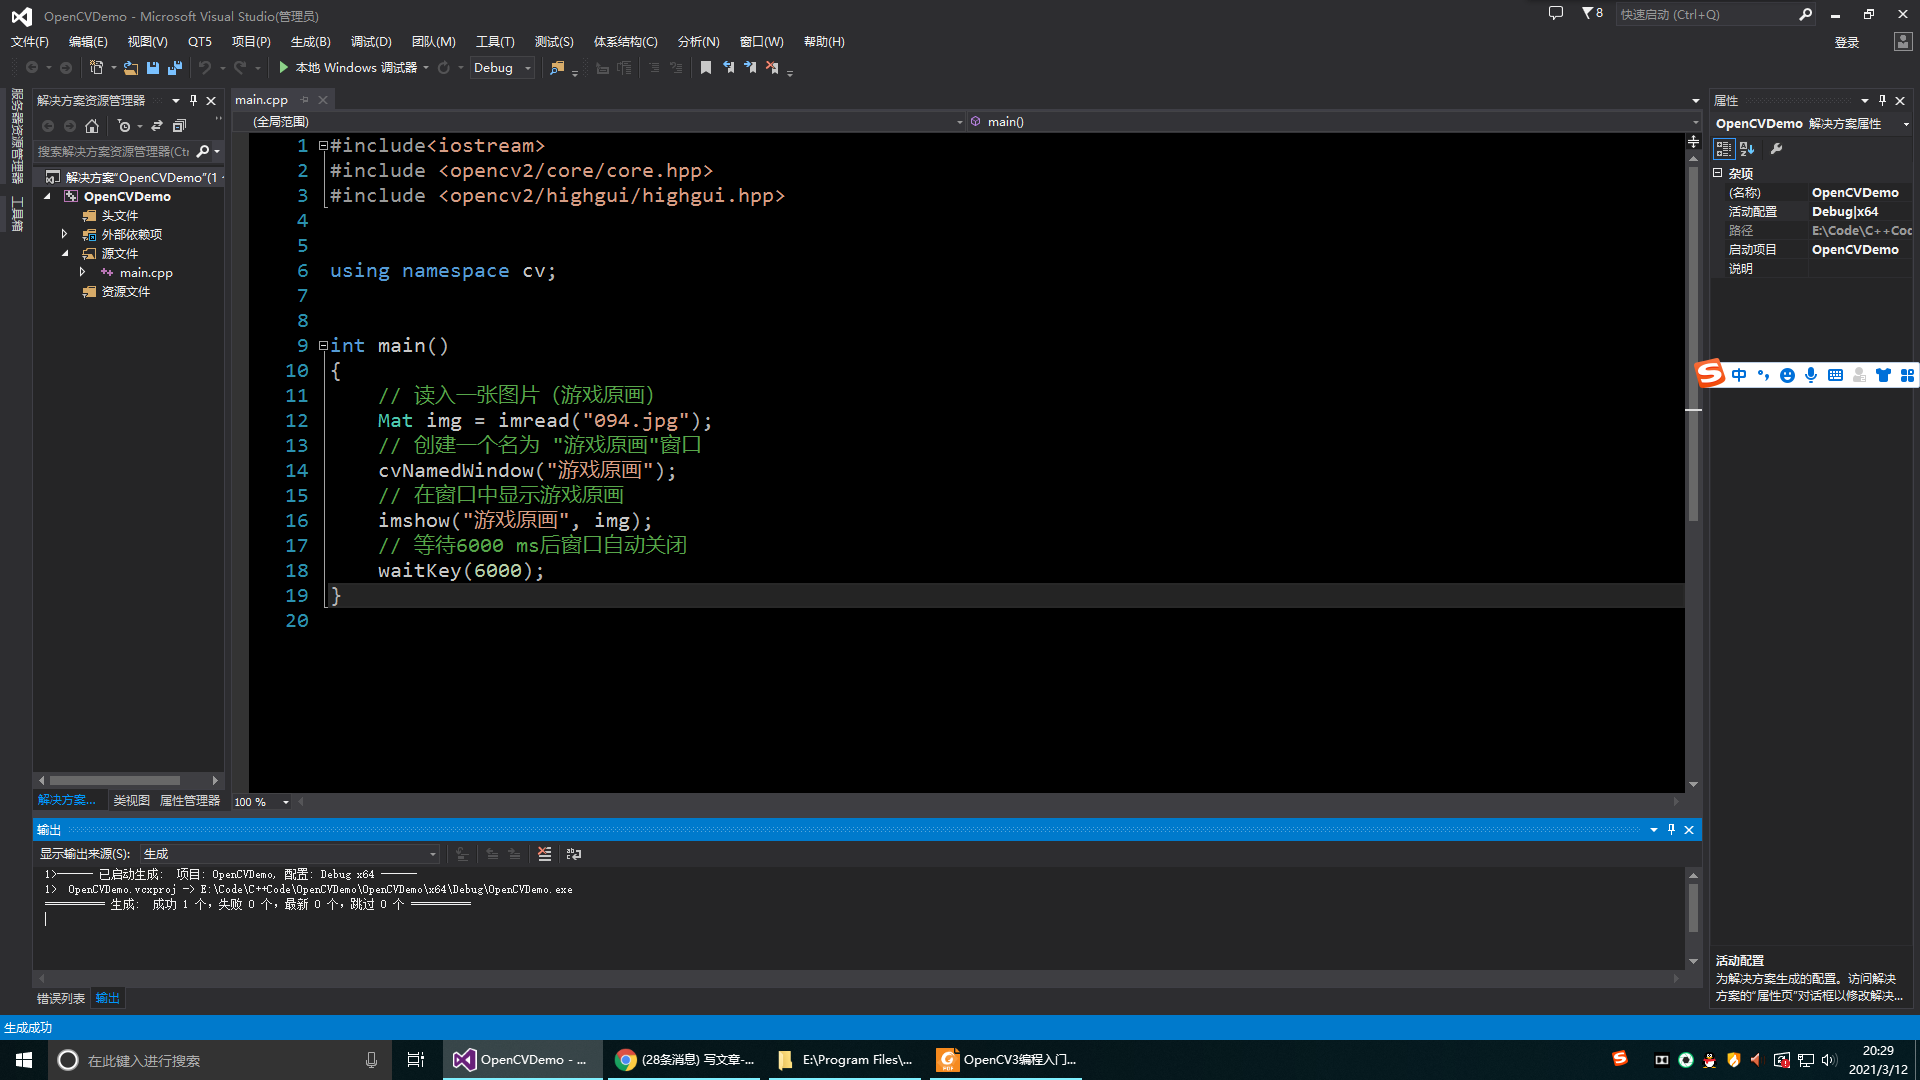Clear all output with the red-X icon
Screen dimensions: 1920x1080
(544, 854)
